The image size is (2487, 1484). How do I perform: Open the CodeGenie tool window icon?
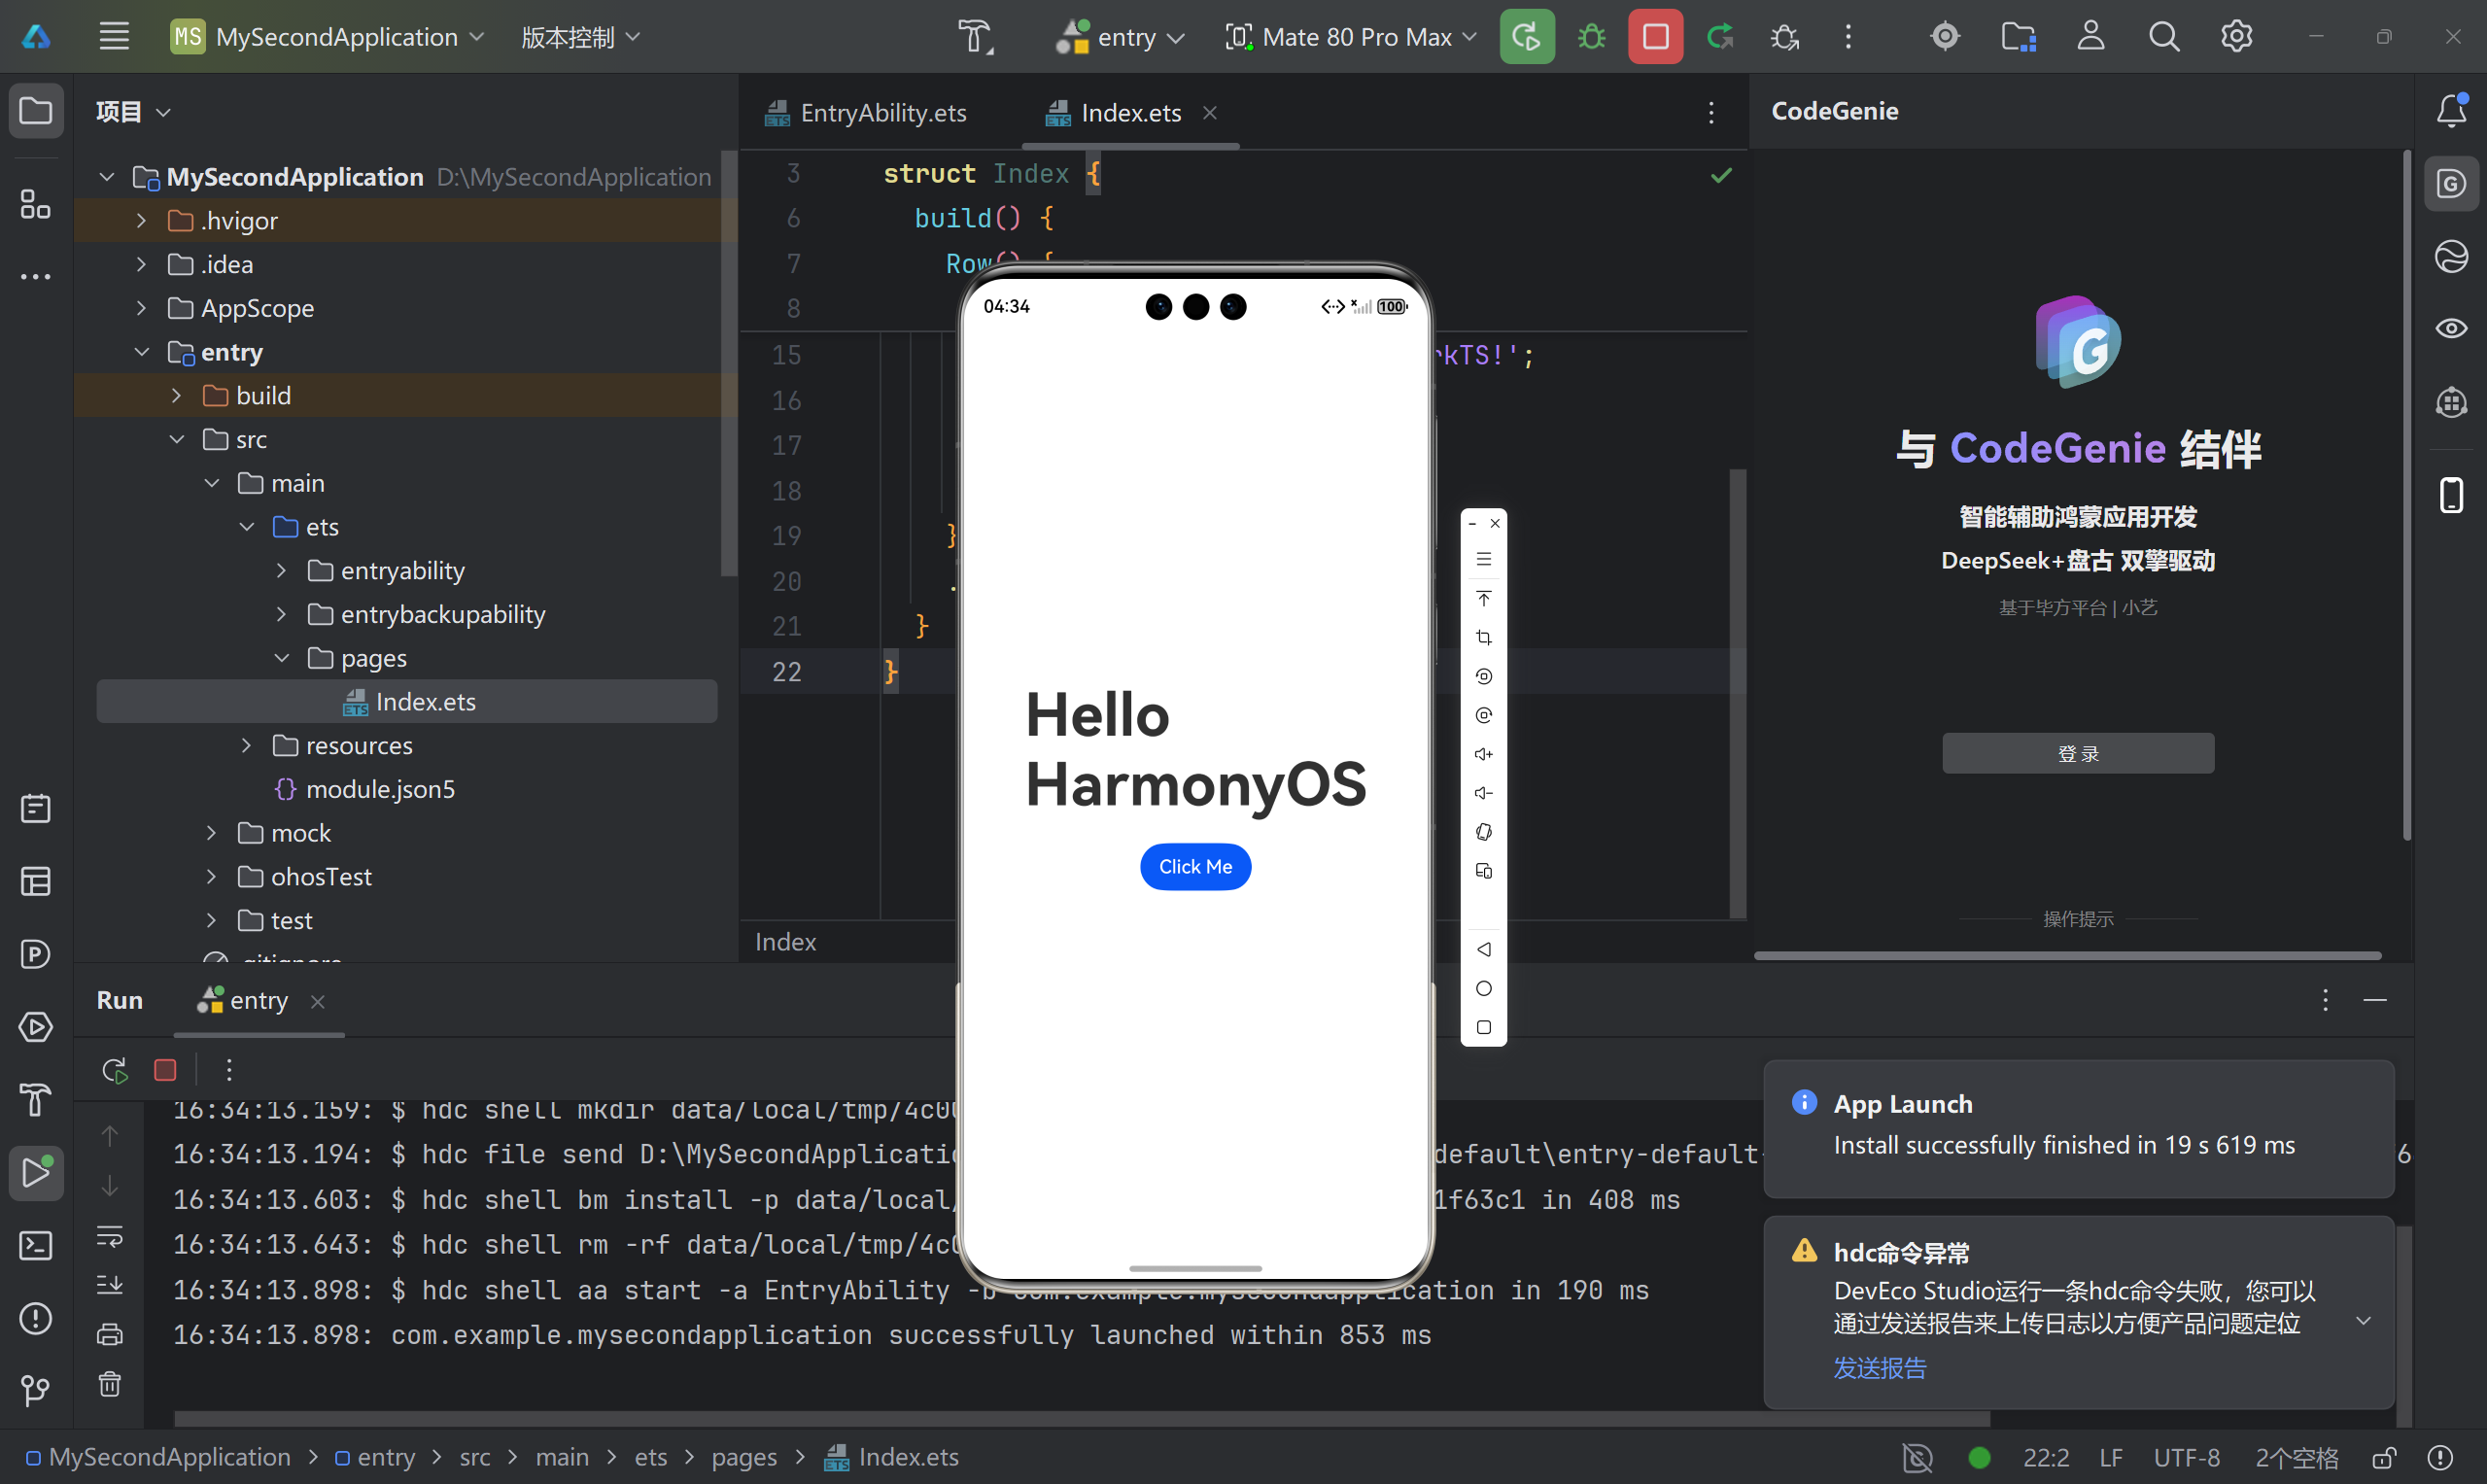pos(2451,184)
